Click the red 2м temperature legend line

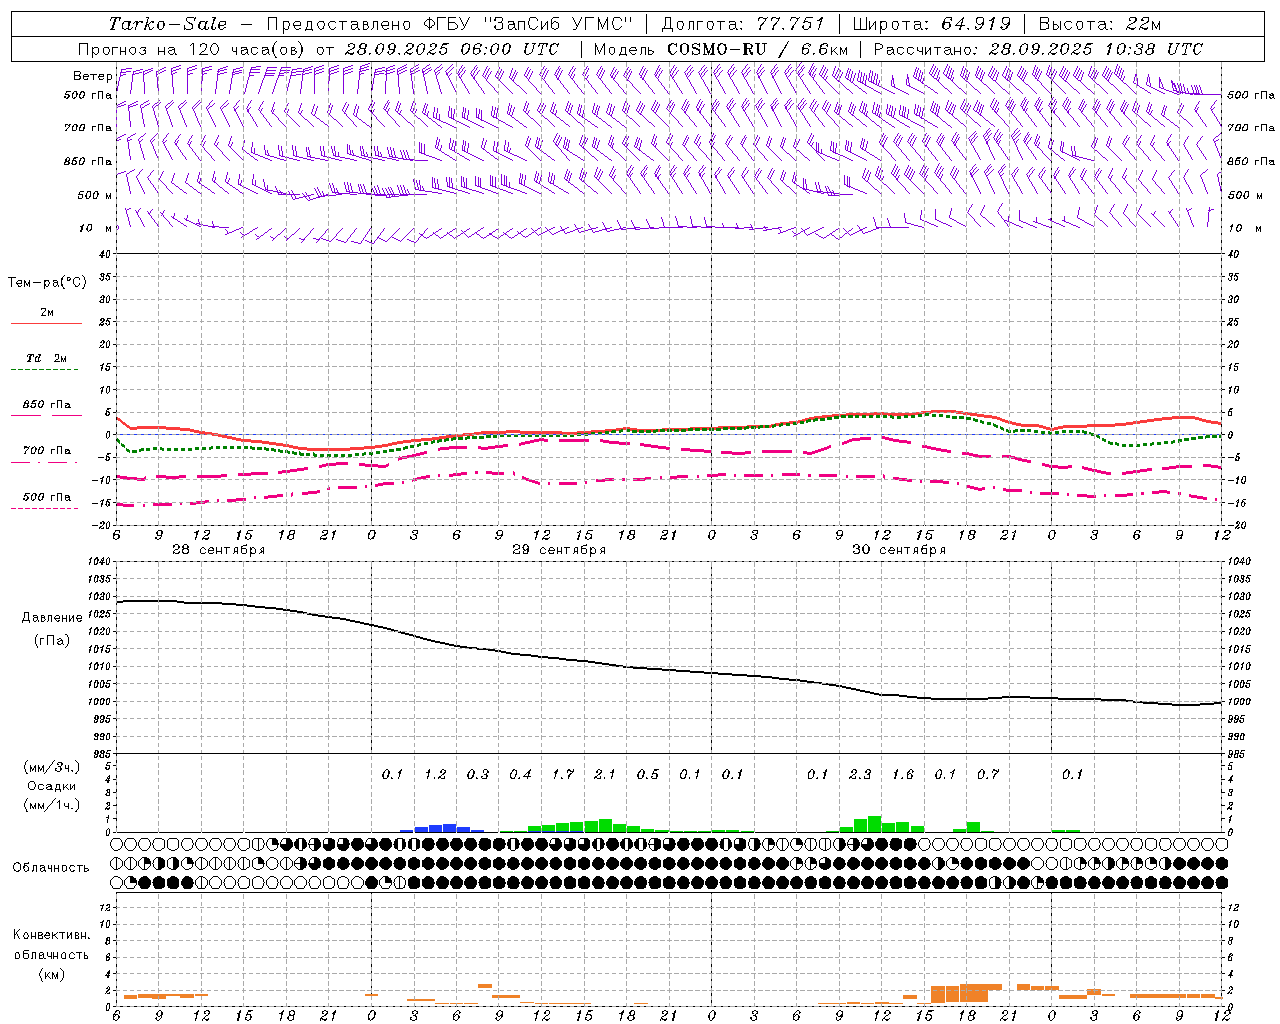pyautogui.click(x=46, y=324)
